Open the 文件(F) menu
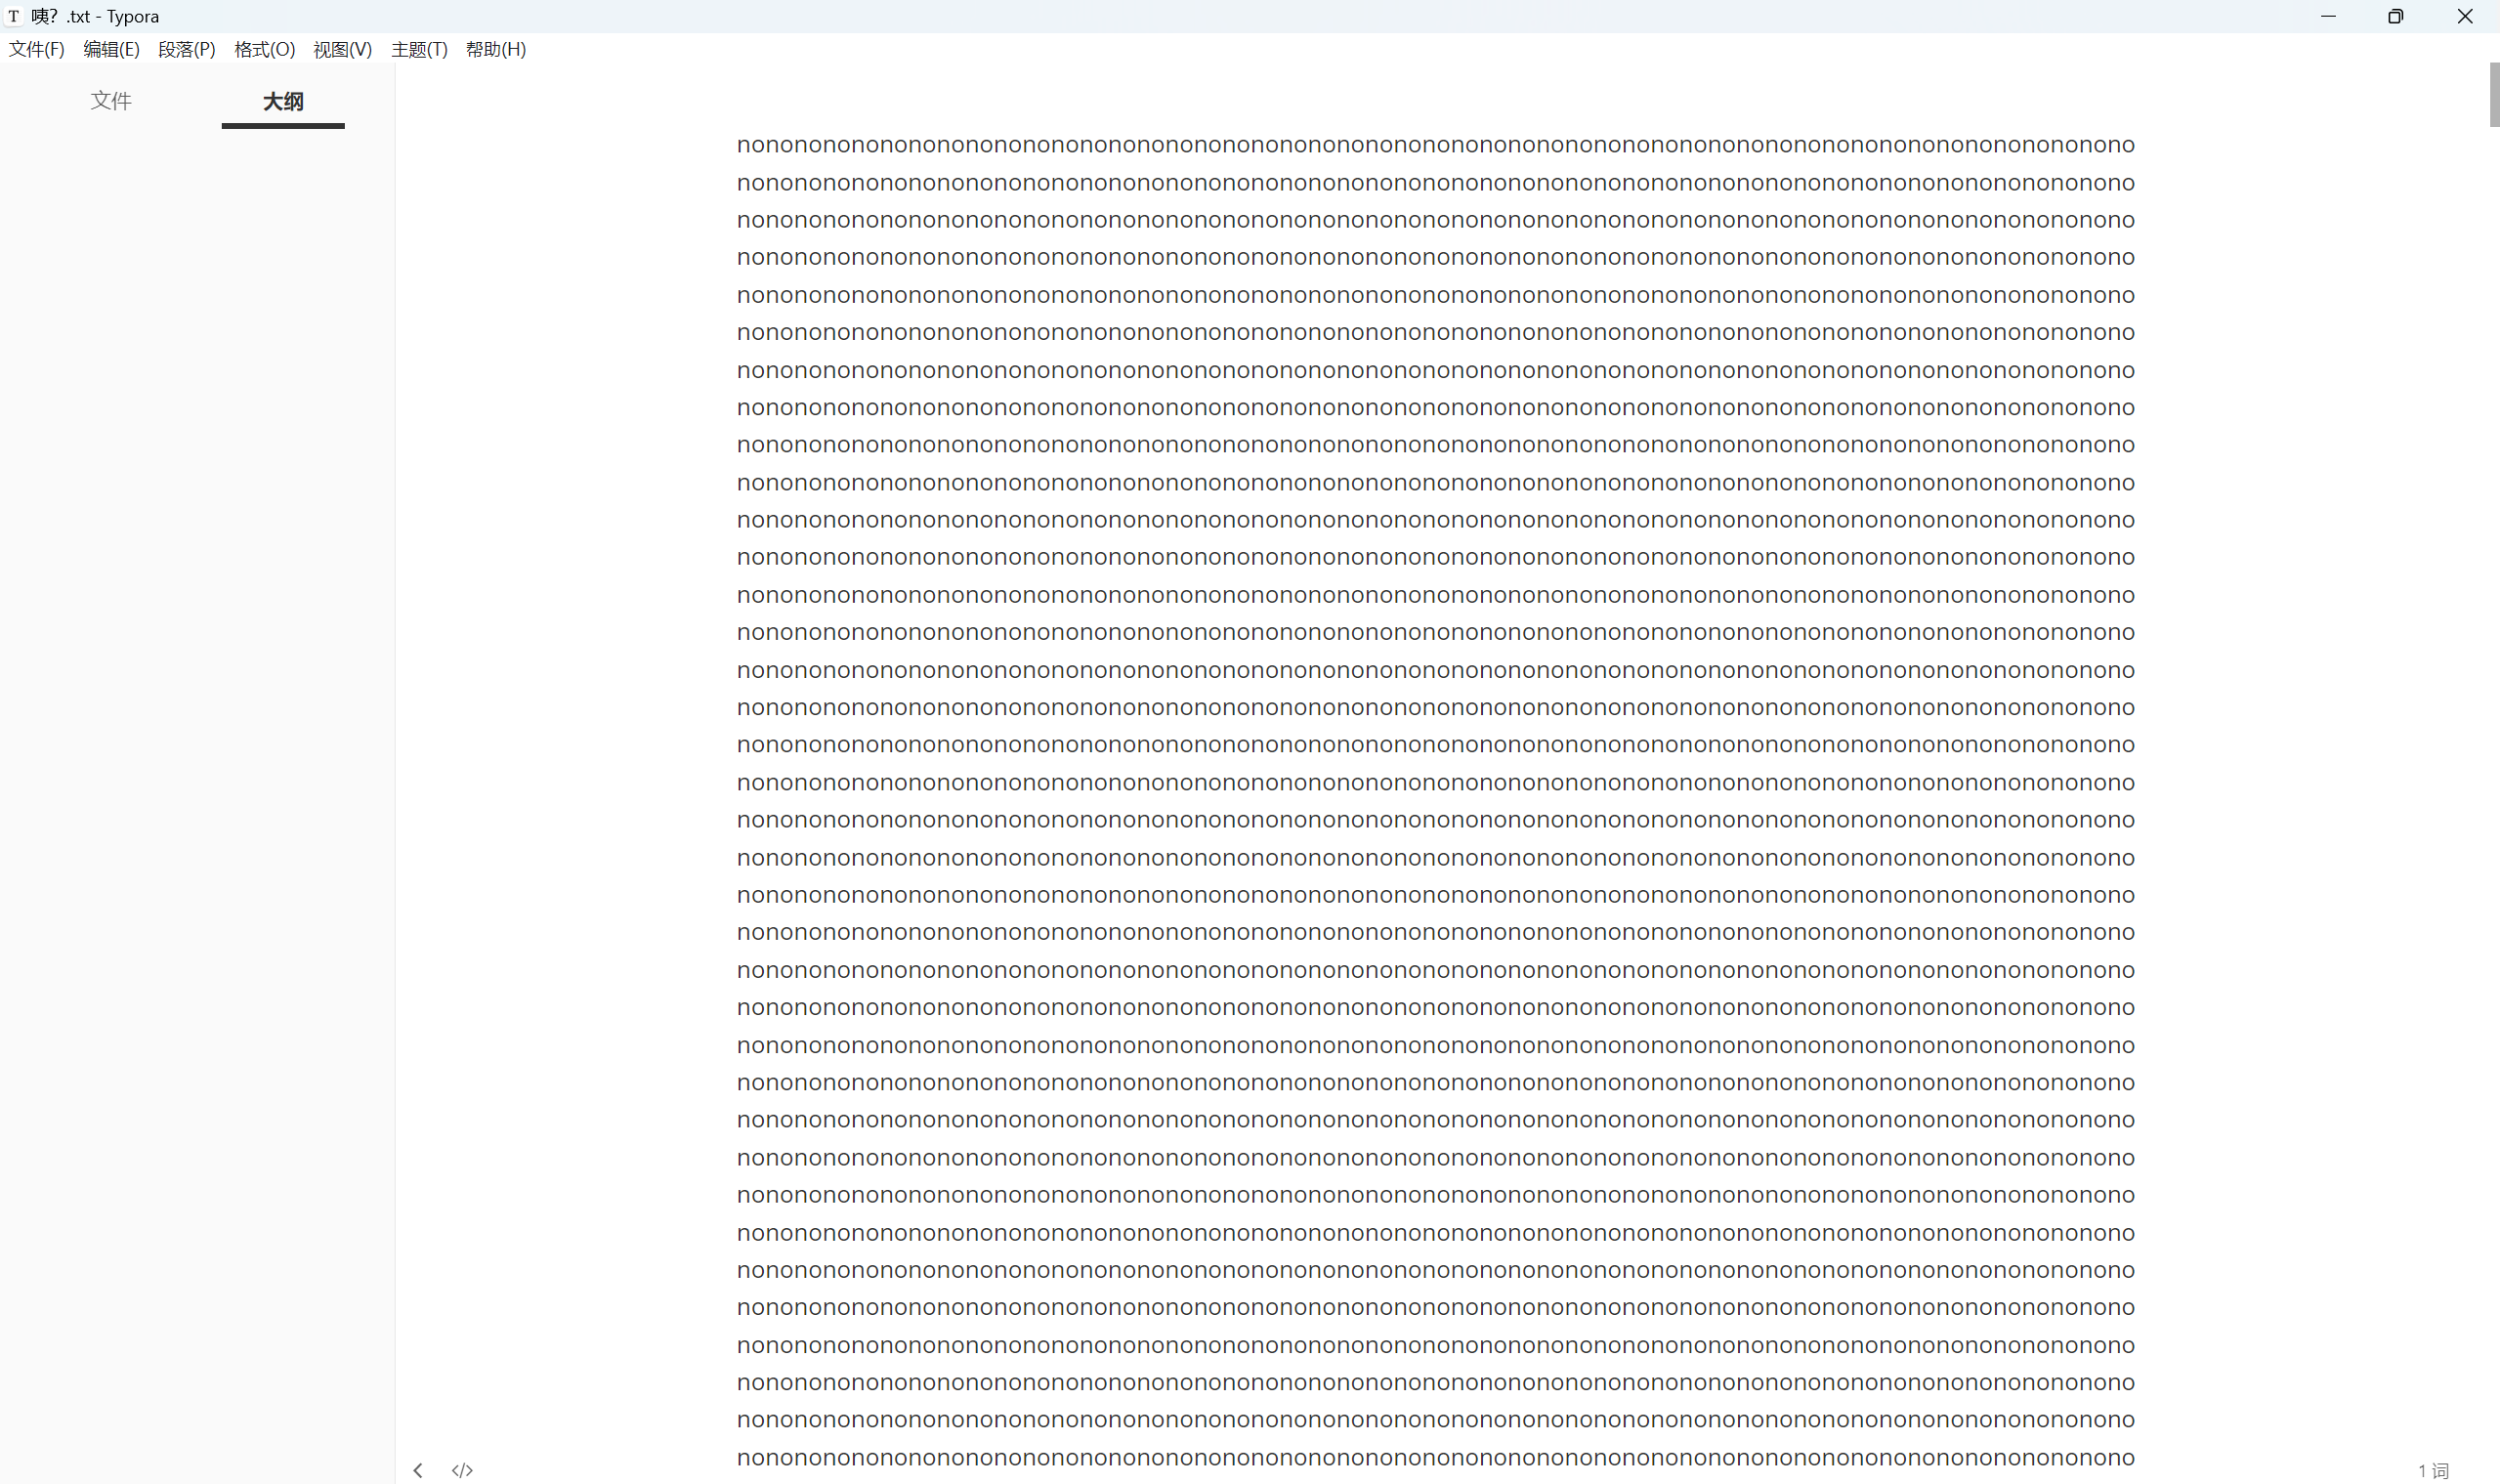2500x1484 pixels. pos(37,50)
